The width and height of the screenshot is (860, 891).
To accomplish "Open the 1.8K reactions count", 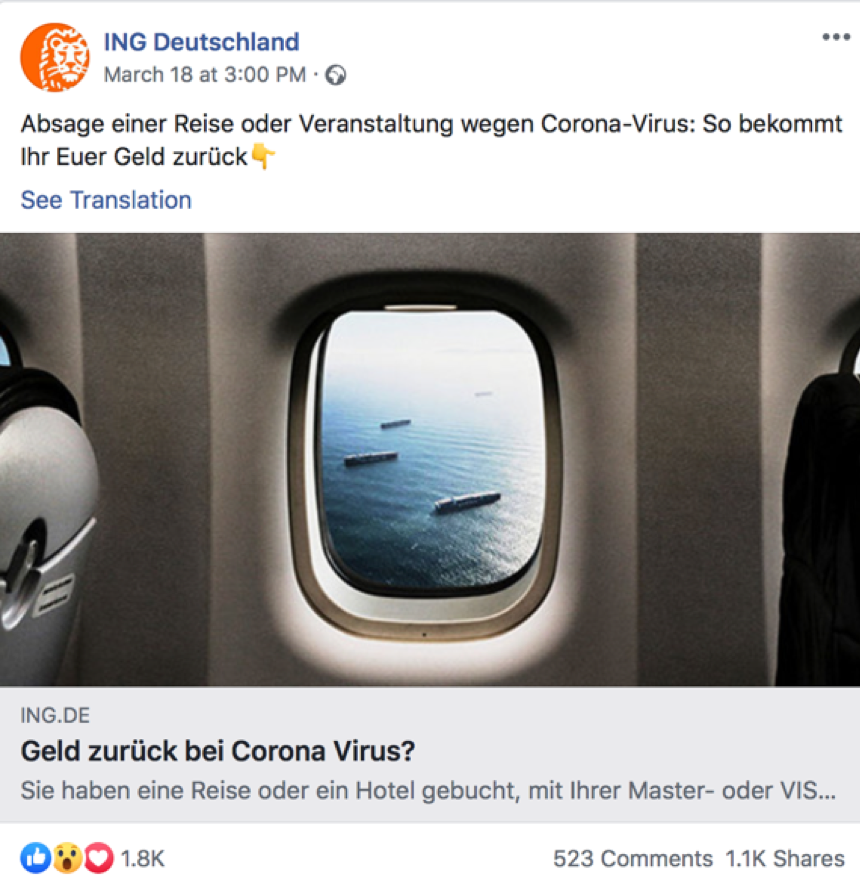I will (x=143, y=859).
